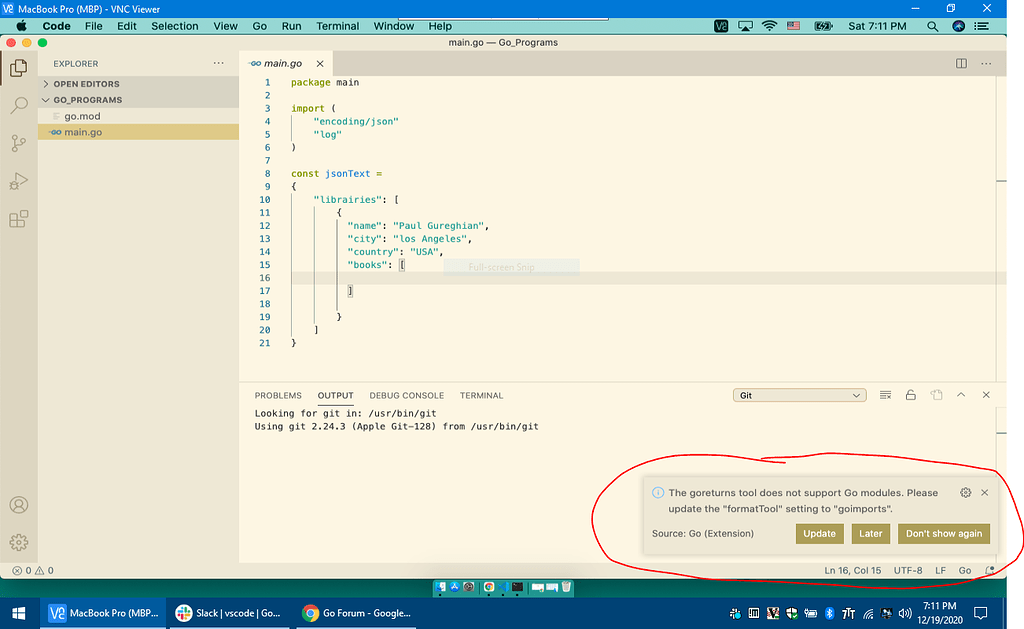Toggle the output scroll lock
This screenshot has width=1024, height=629.
tap(910, 395)
